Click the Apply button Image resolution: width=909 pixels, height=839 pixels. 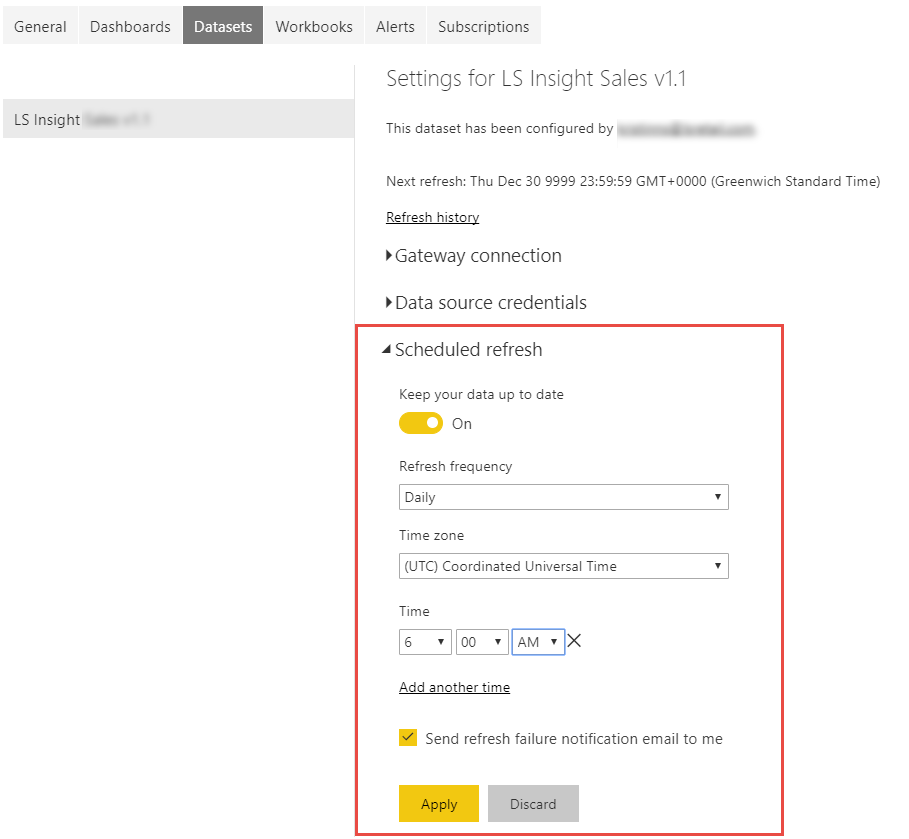pos(438,804)
